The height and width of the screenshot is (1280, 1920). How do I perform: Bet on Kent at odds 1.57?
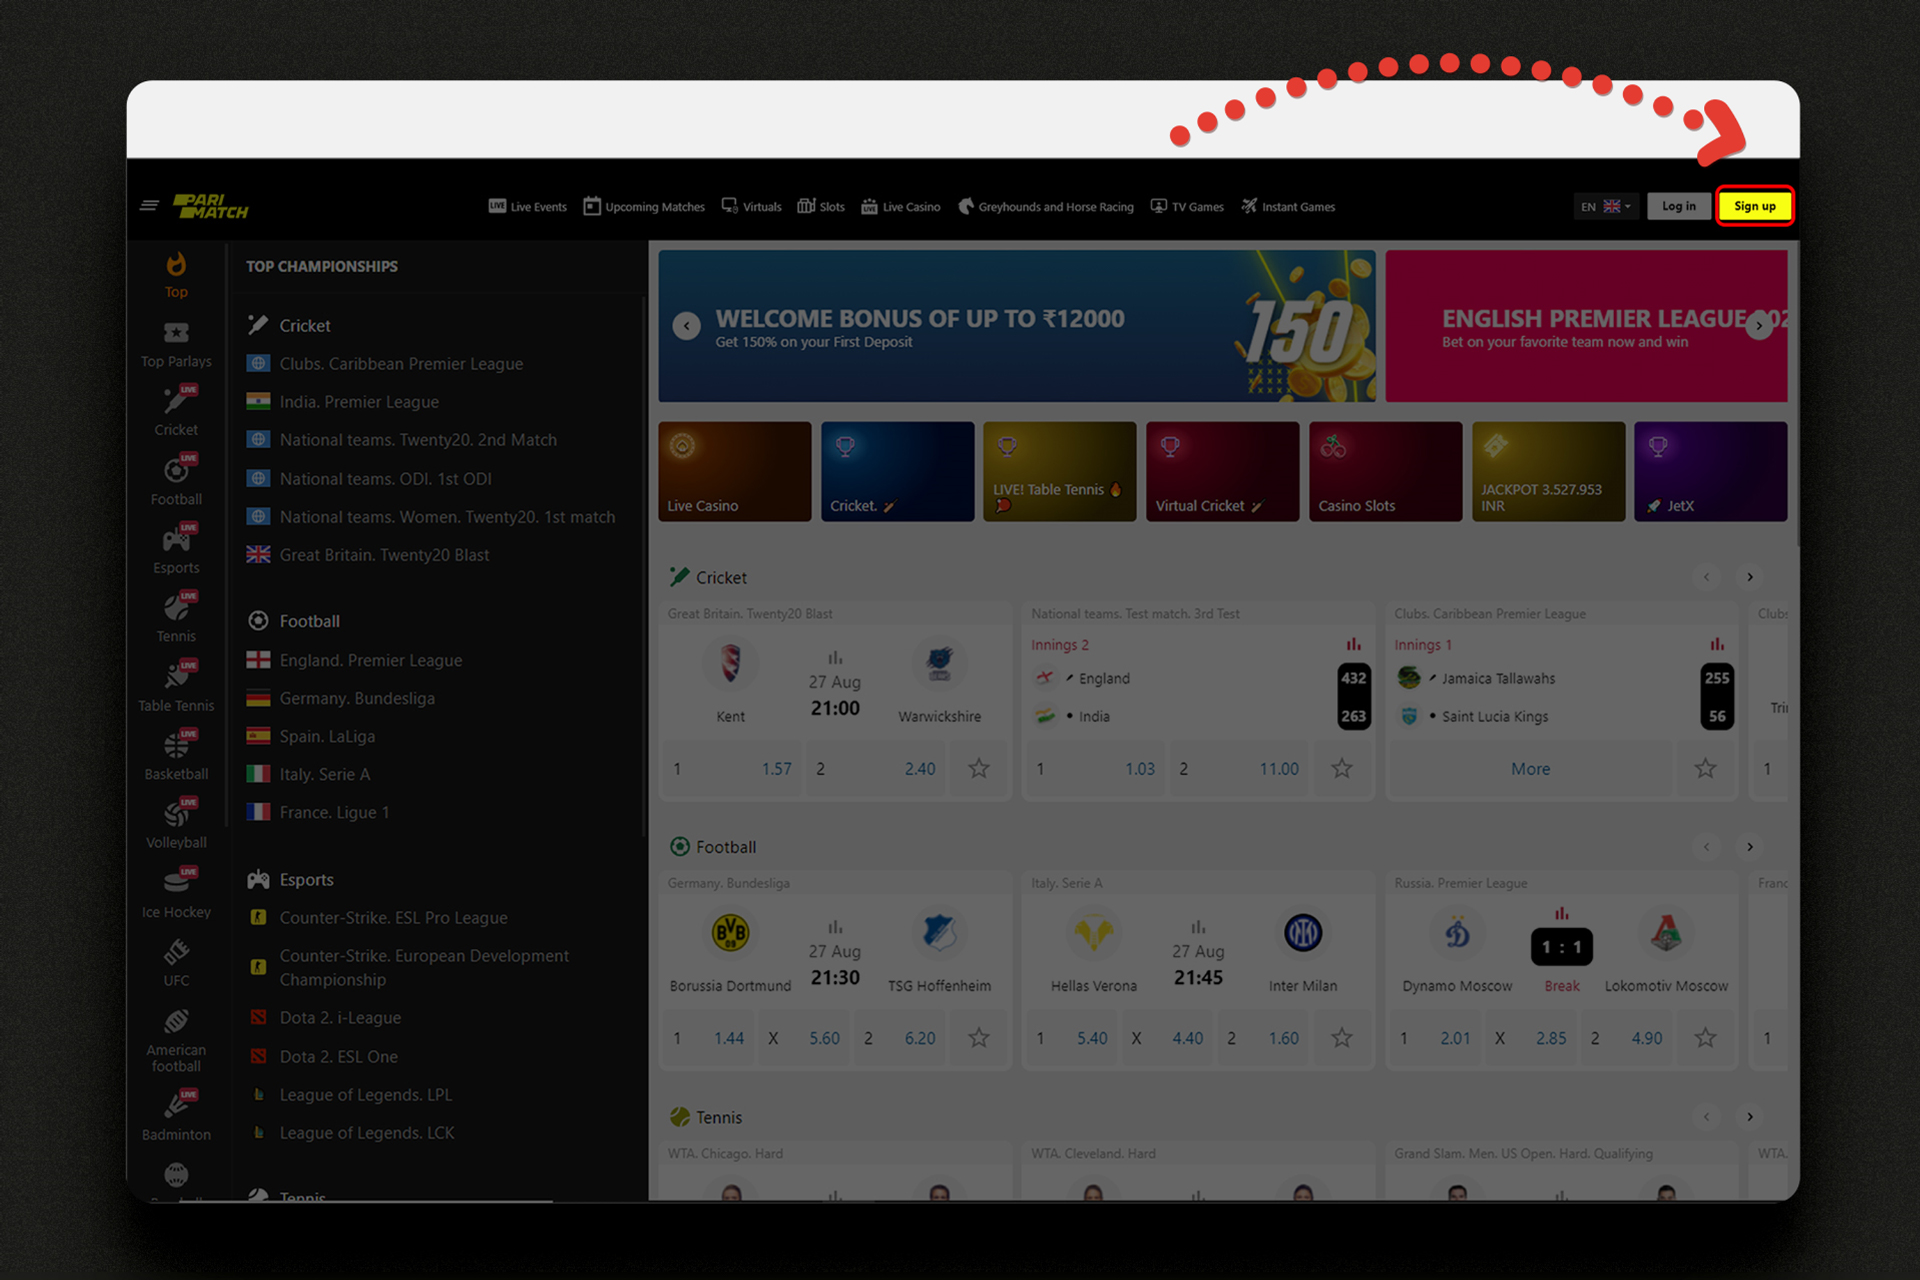pyautogui.click(x=733, y=768)
